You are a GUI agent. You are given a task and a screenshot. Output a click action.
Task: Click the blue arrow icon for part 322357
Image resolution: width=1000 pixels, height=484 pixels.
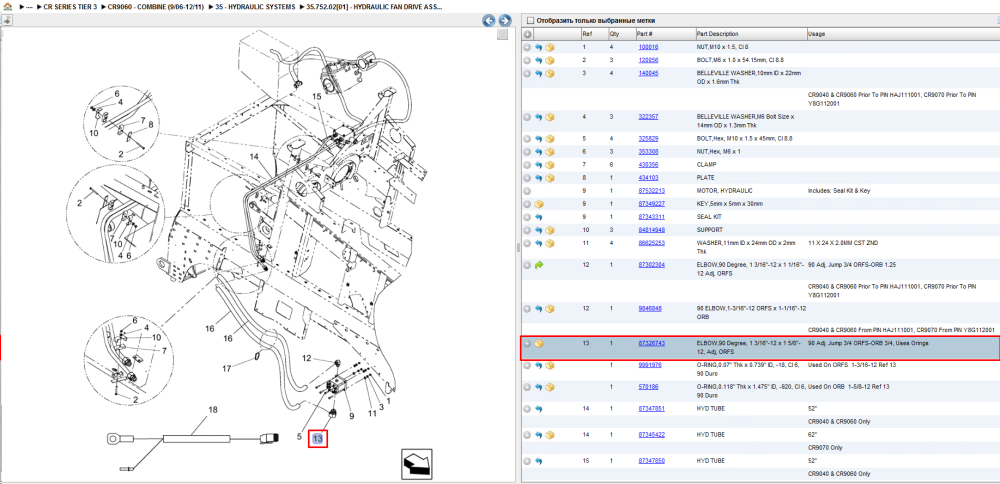point(539,117)
